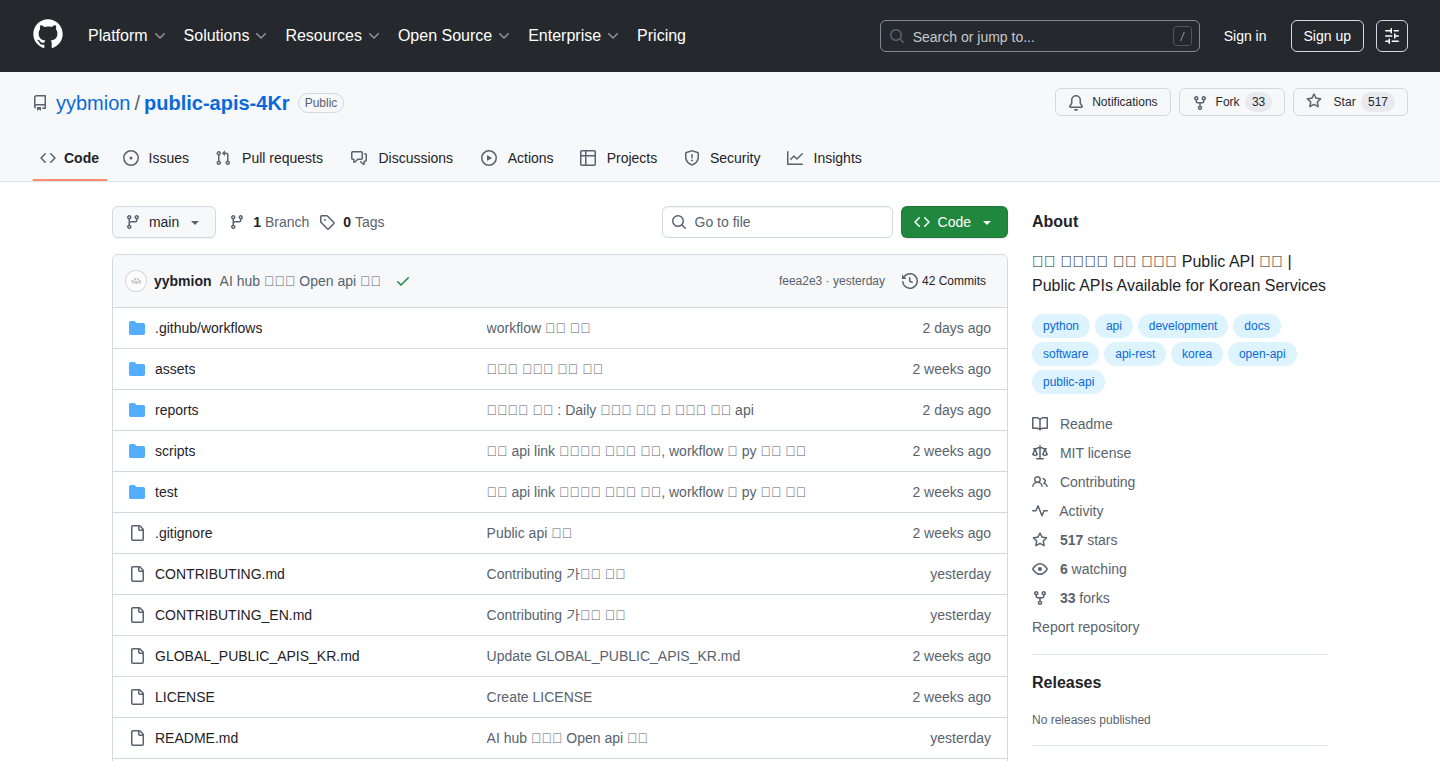Switch to the Pull requests tab
The height and width of the screenshot is (761, 1440).
(270, 158)
